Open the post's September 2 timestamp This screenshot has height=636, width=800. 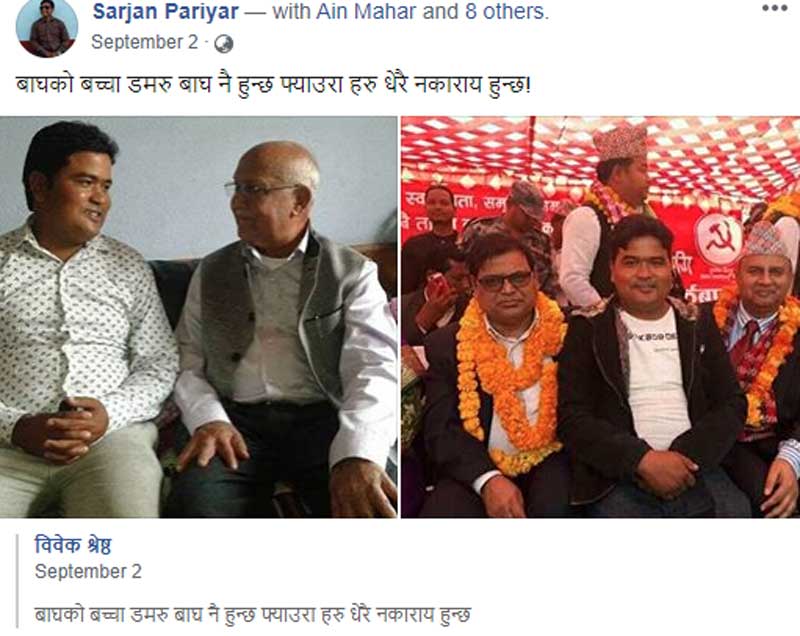pos(144,42)
